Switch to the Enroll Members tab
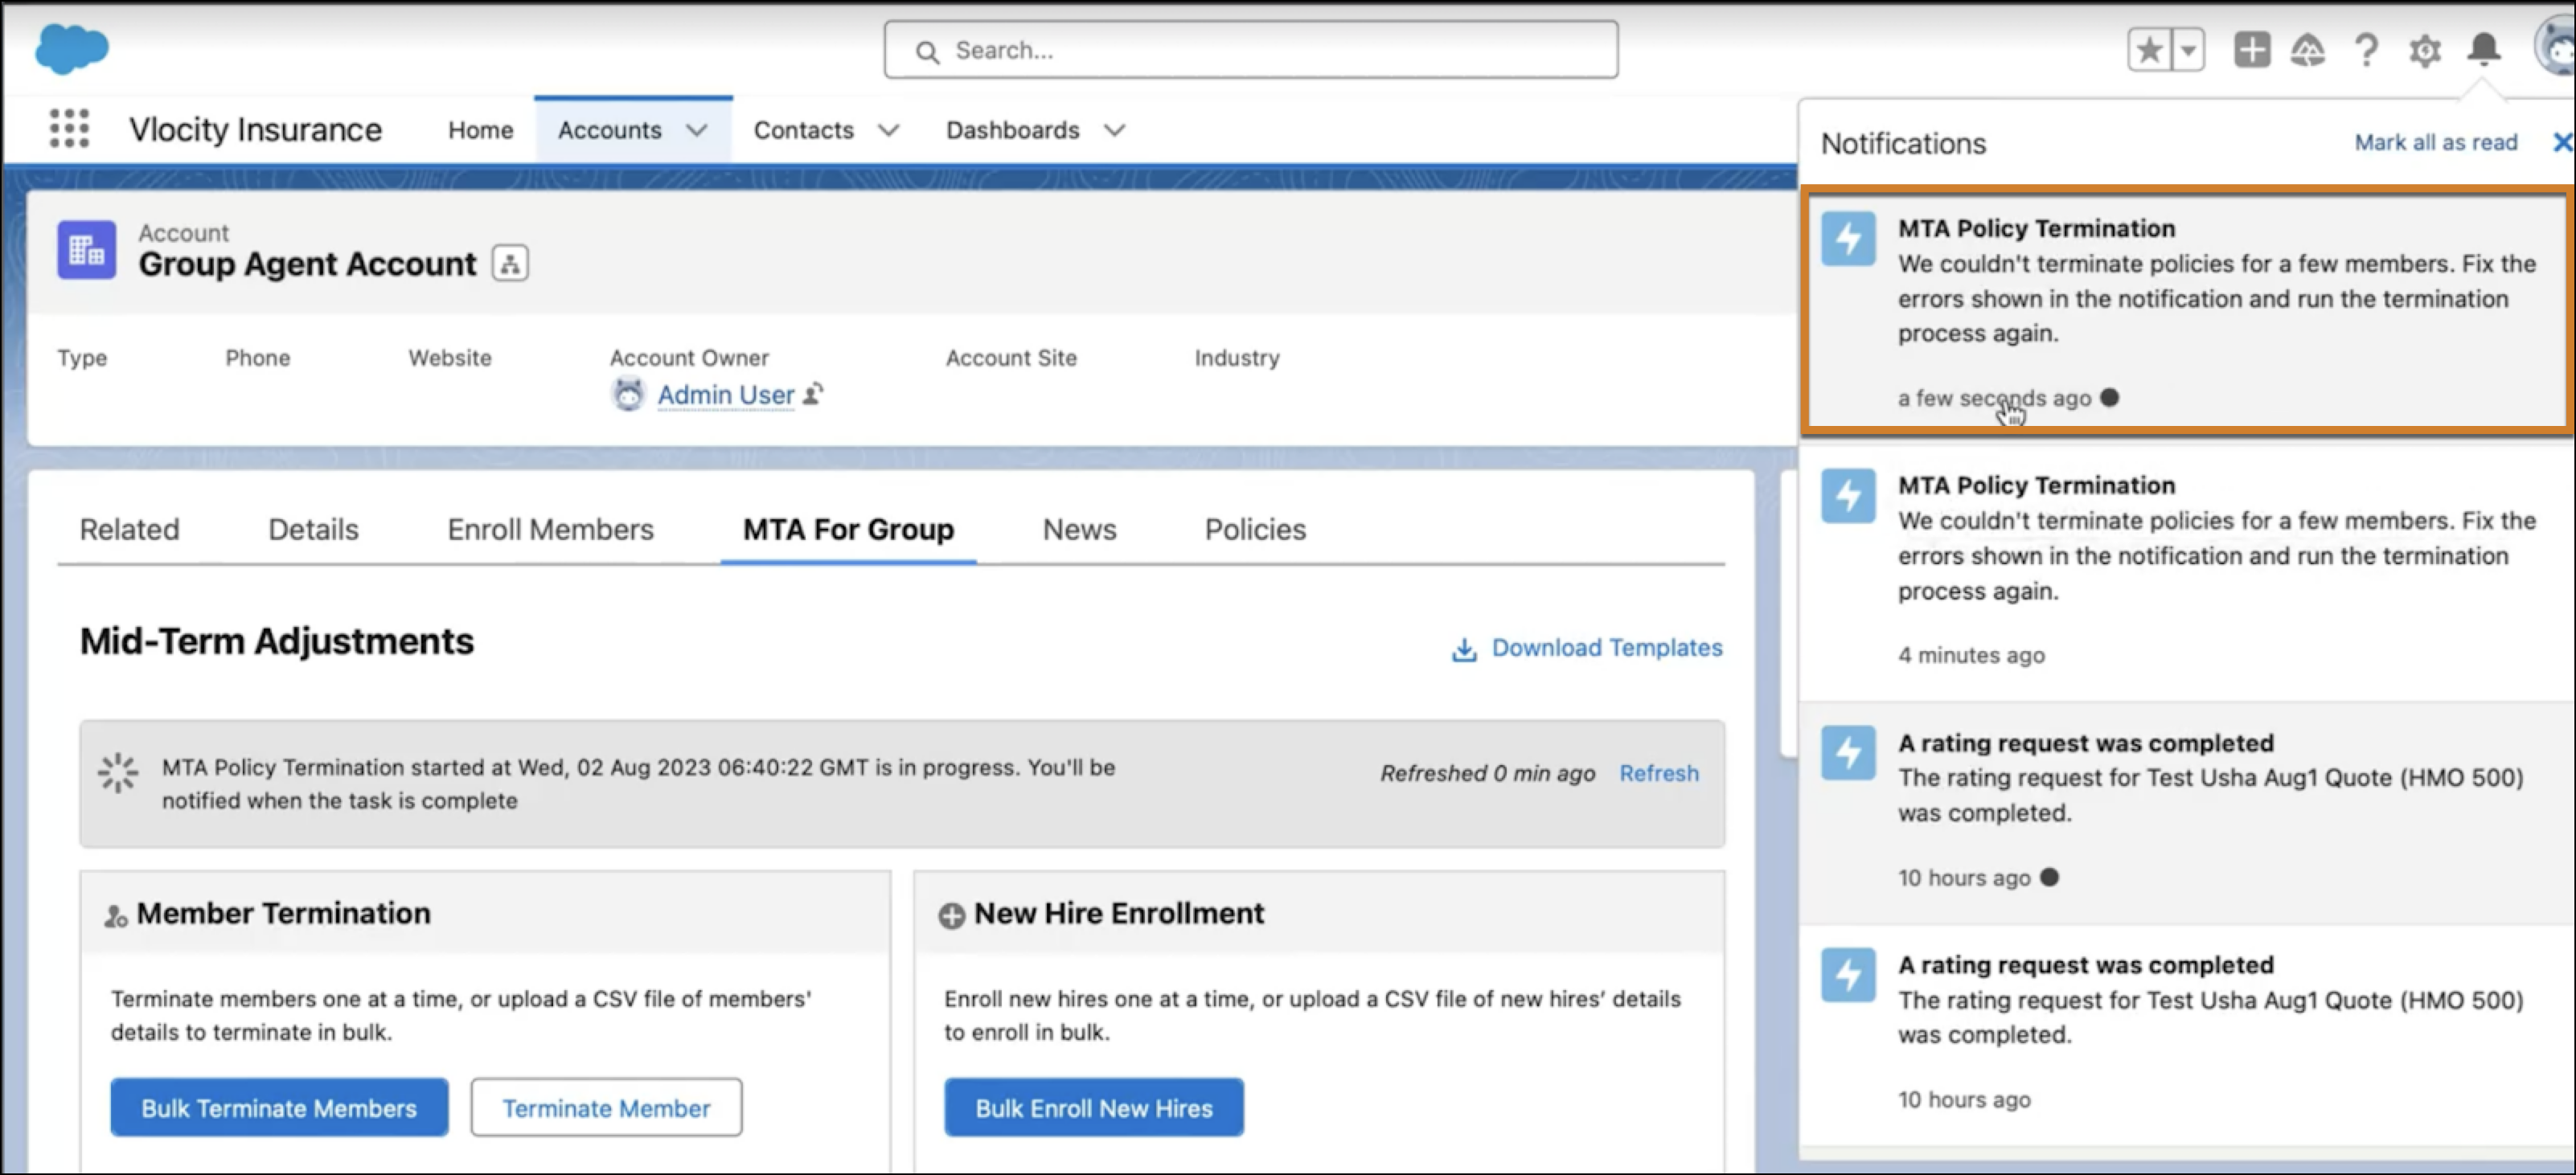 [x=551, y=529]
